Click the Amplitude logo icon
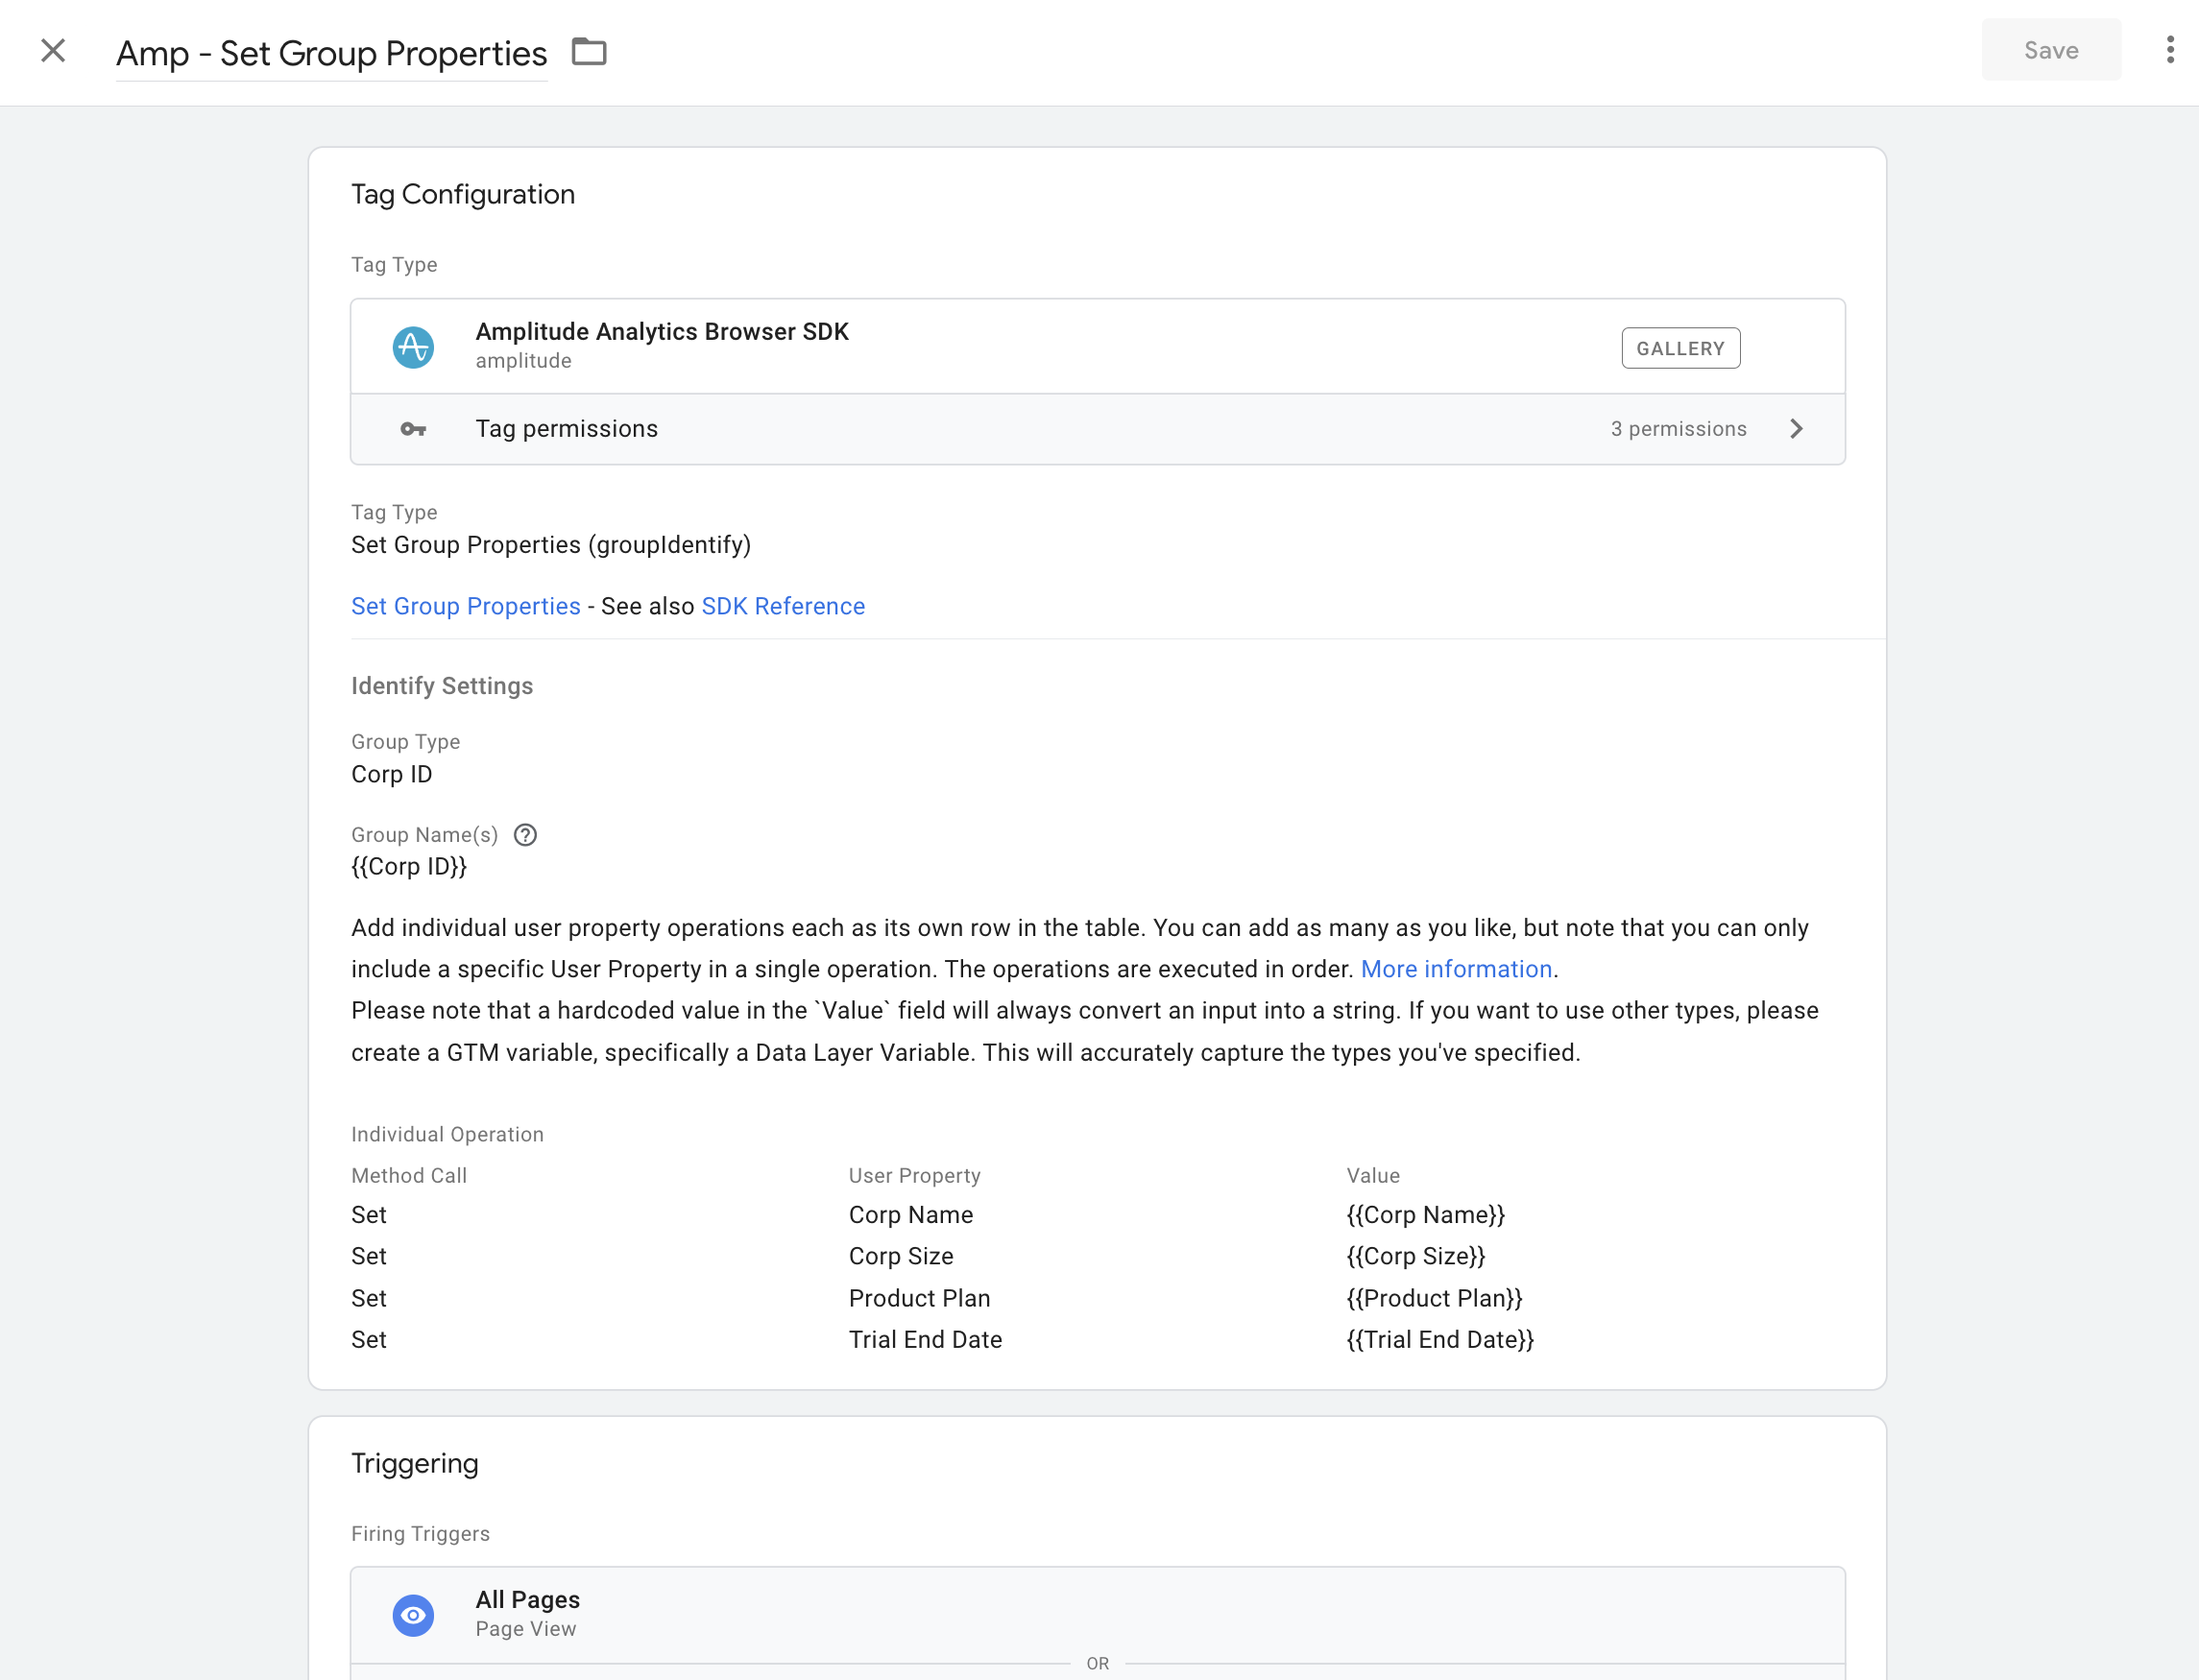Image resolution: width=2199 pixels, height=1680 pixels. tap(413, 347)
